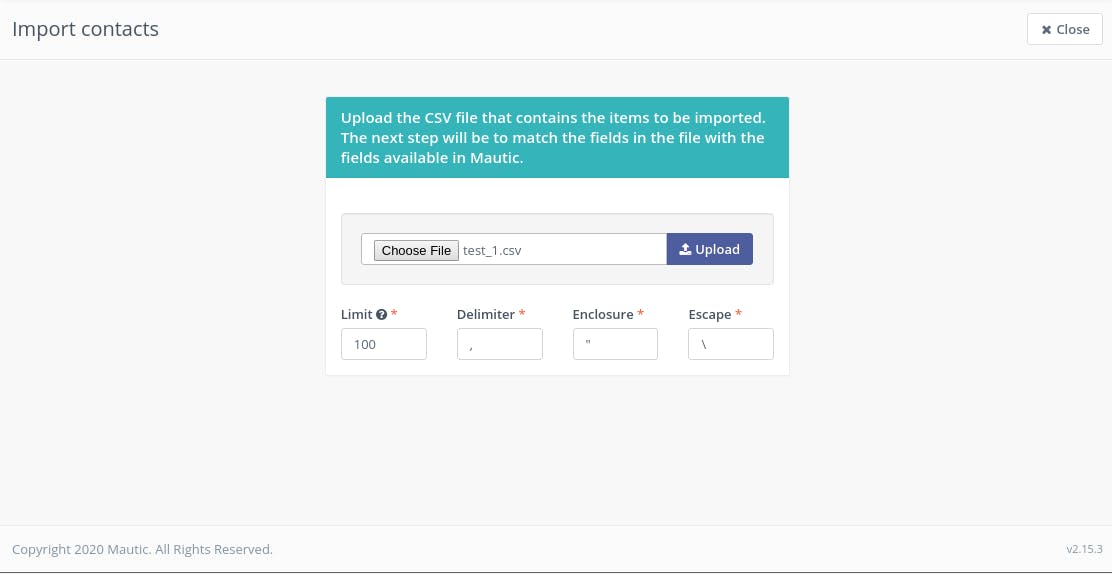
Task: Click the v2.15.3 version text
Action: tap(1084, 549)
